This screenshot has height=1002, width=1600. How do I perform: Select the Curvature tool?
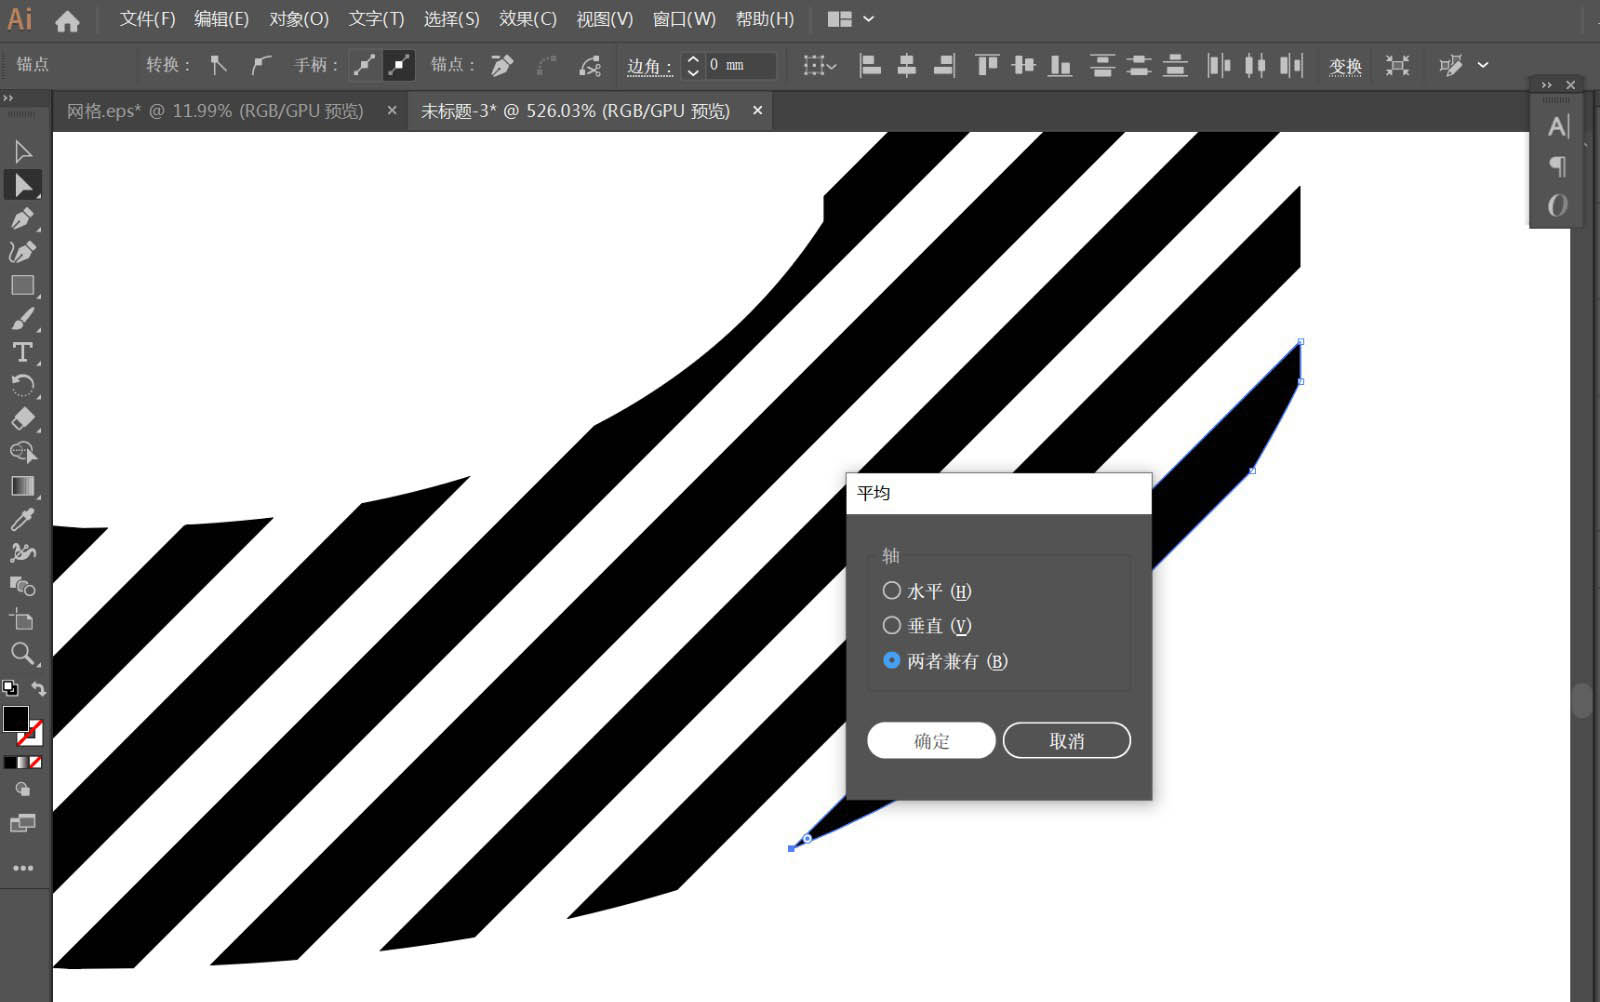tap(23, 251)
